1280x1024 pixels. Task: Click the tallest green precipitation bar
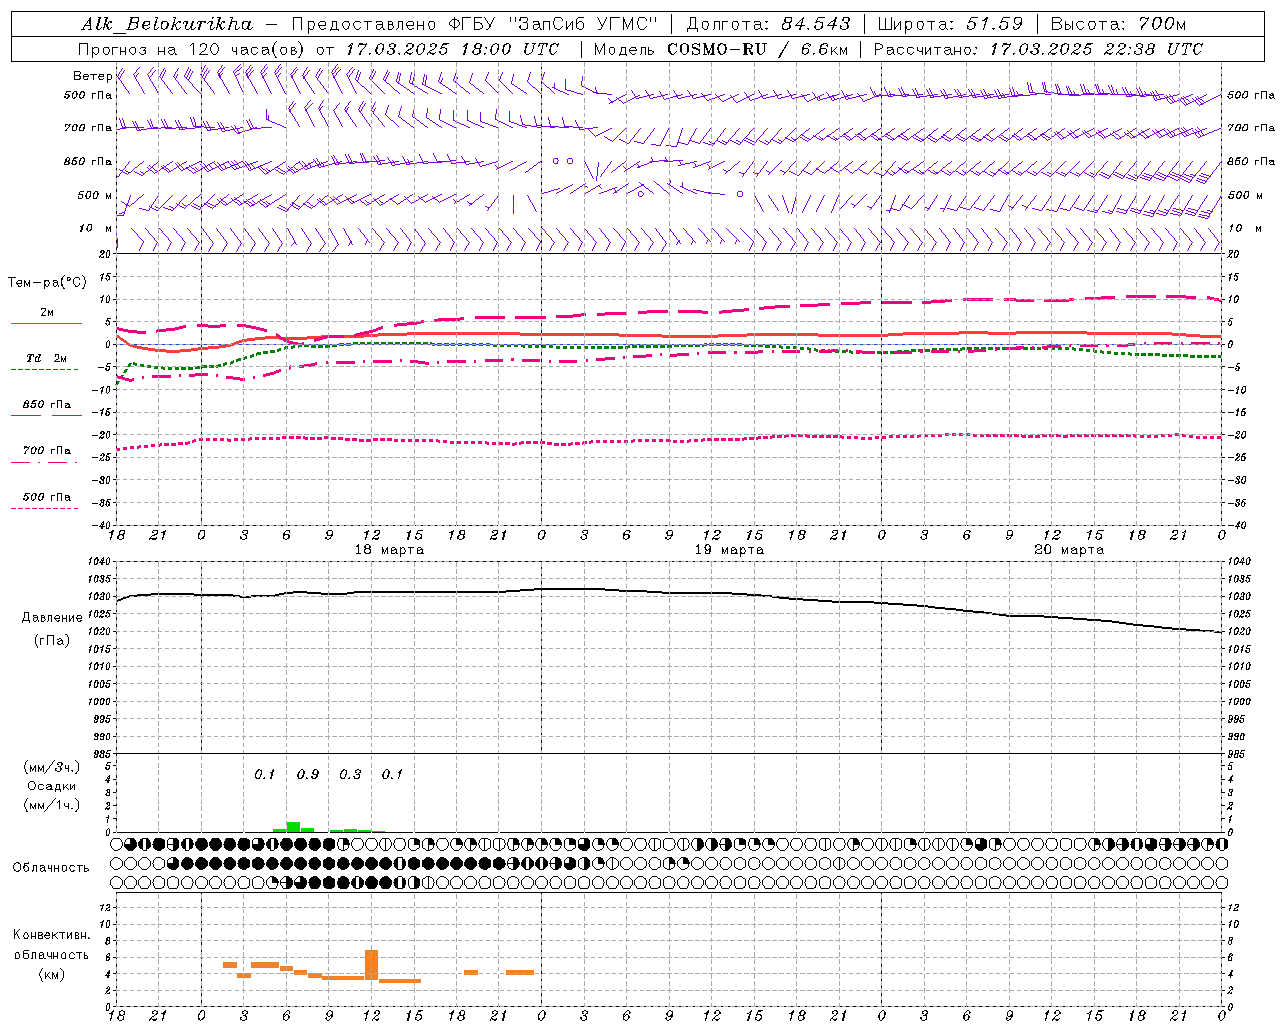293,827
